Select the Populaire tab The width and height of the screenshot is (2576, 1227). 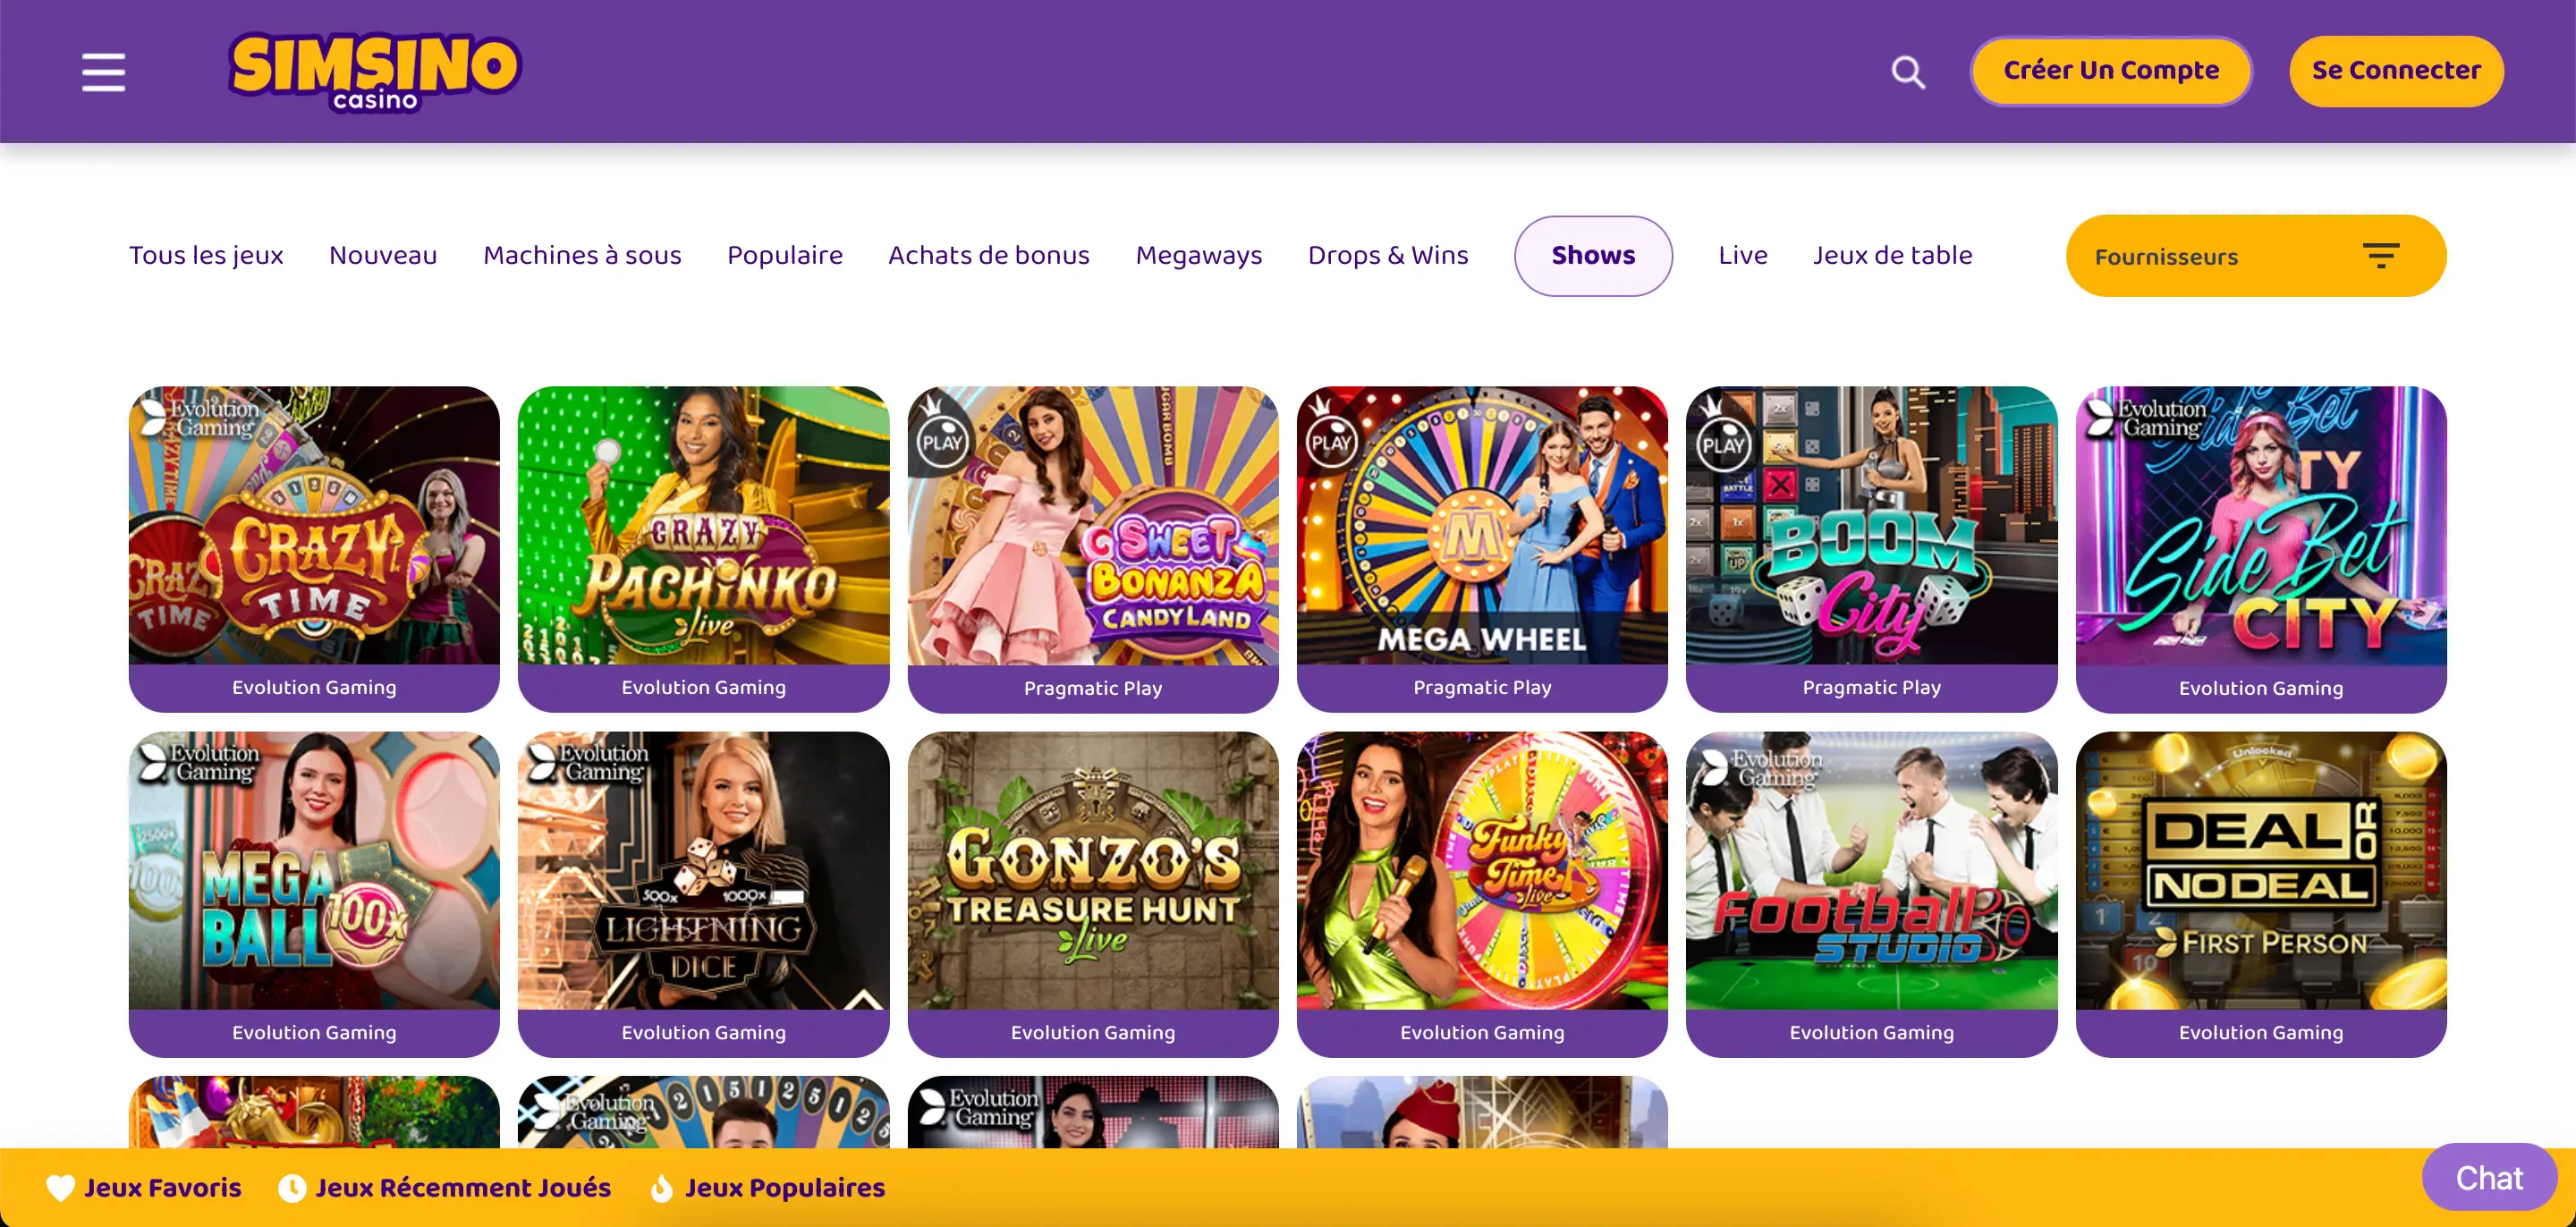[785, 256]
